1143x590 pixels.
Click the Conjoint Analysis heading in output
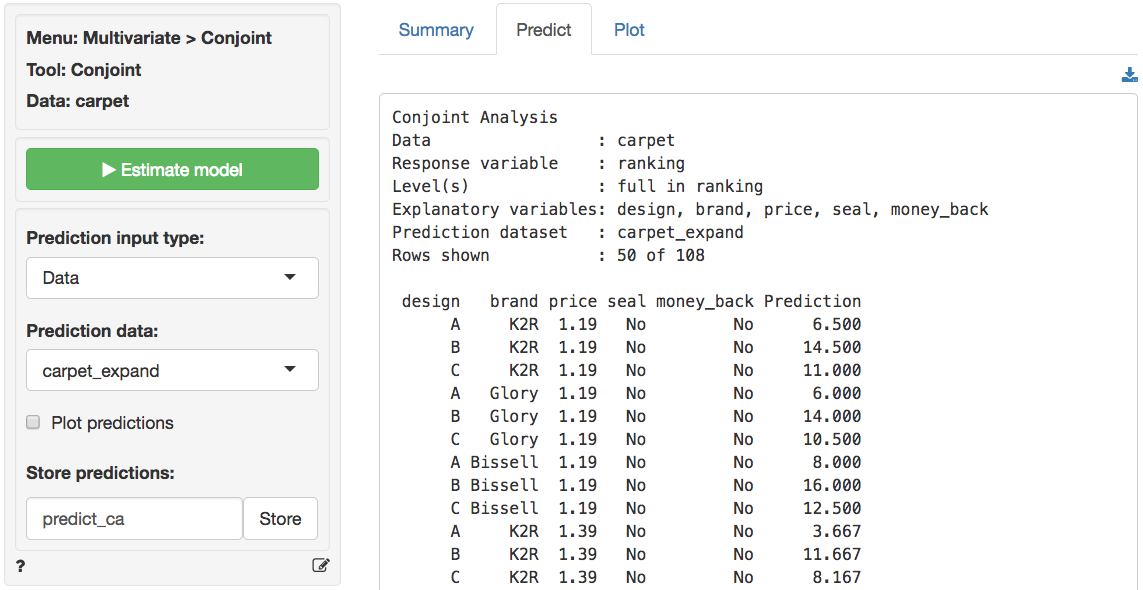click(474, 117)
